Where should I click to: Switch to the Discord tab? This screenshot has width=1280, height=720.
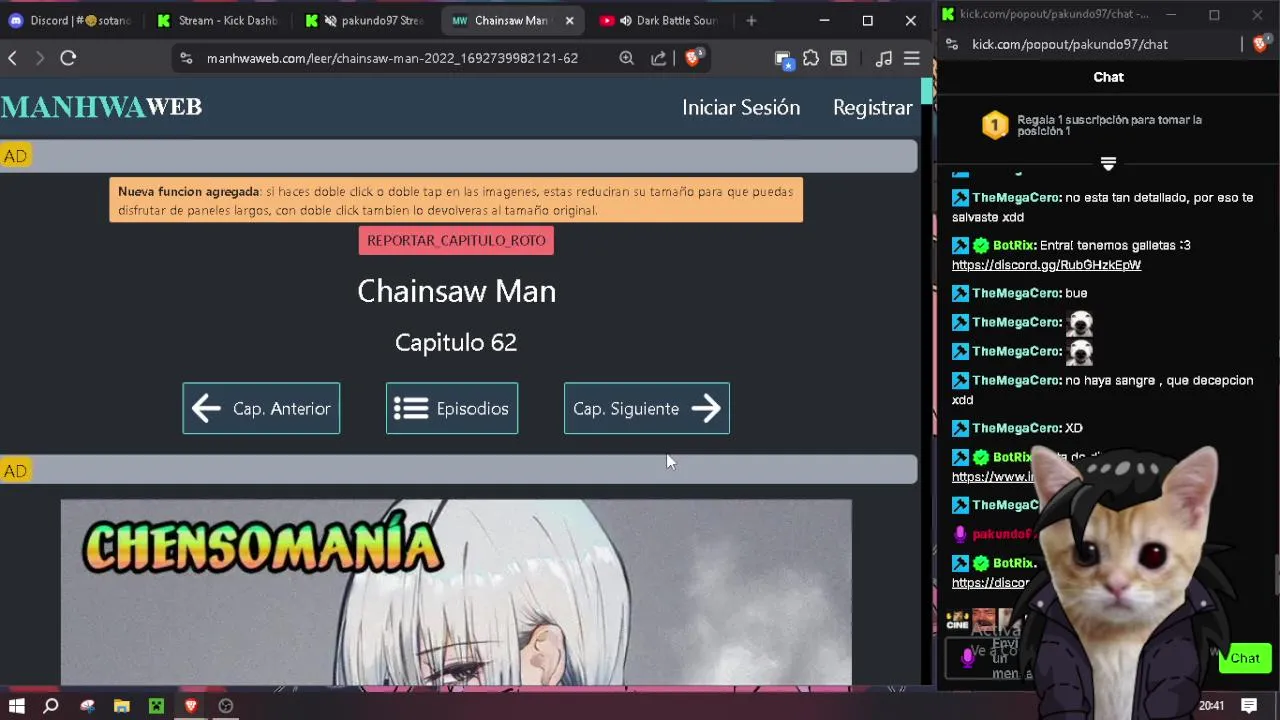point(70,20)
